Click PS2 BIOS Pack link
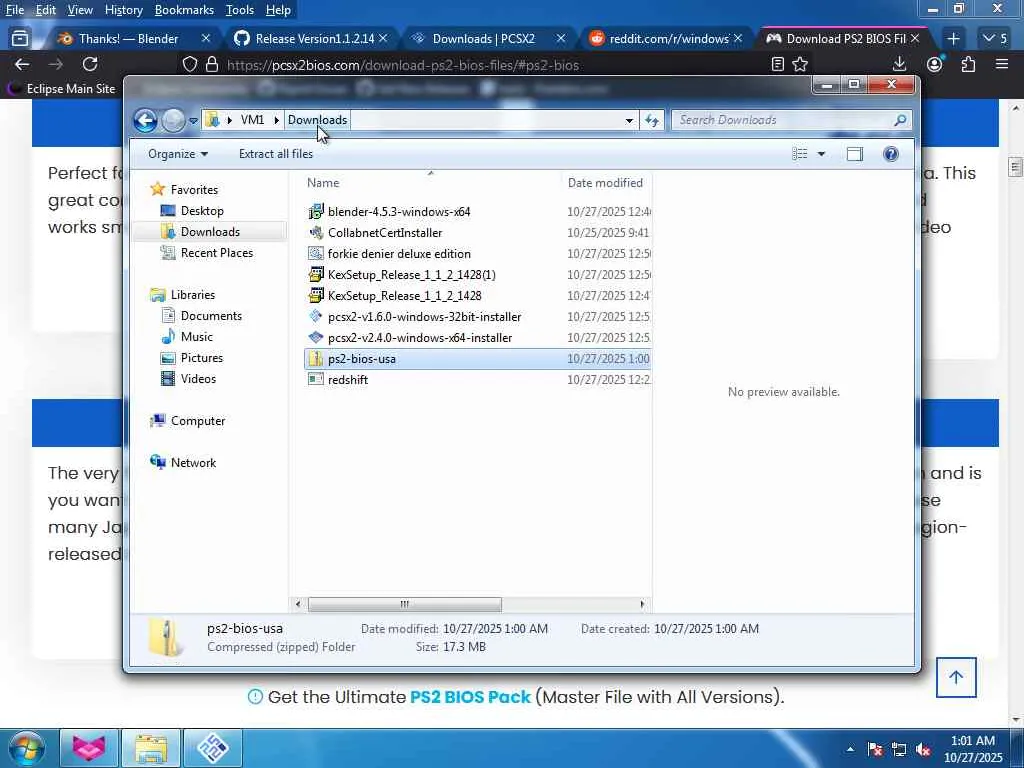The image size is (1024, 768). (x=470, y=697)
